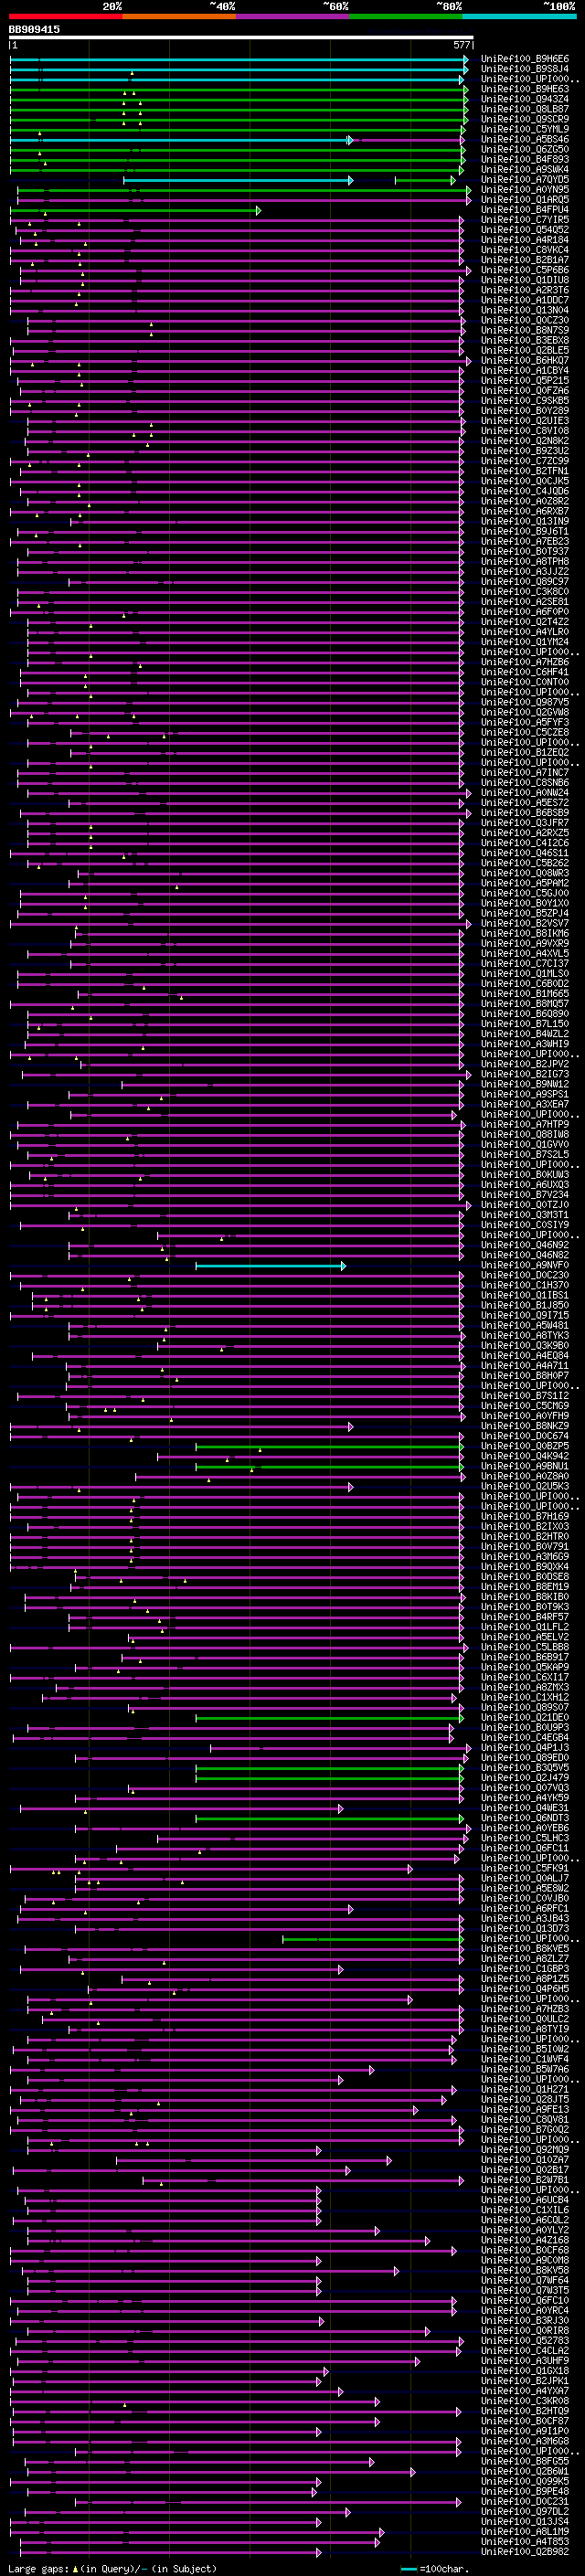Open hit UniRef100_Q9SCR9
The width and height of the screenshot is (585, 2576).
tap(525, 119)
